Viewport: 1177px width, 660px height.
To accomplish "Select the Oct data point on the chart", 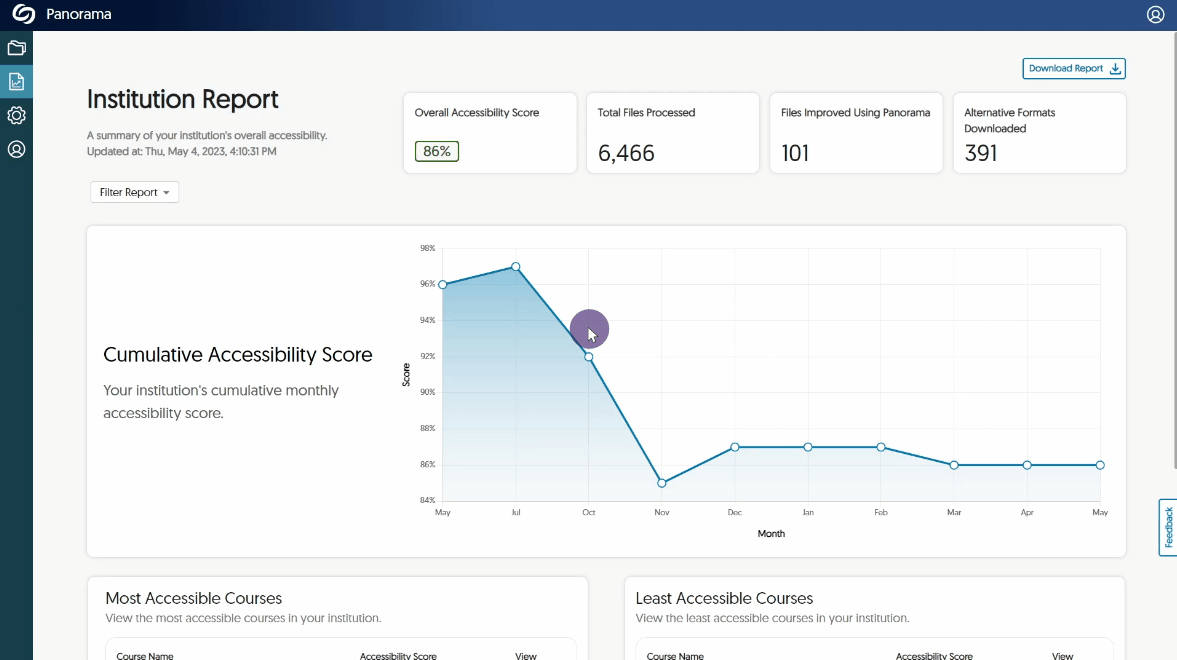I will click(x=589, y=357).
